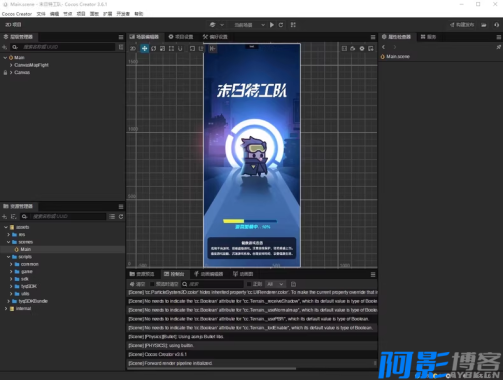This screenshot has width=503, height=380.
Task: Toggle the lock icon beside Canvas node
Action: [x=5, y=72]
